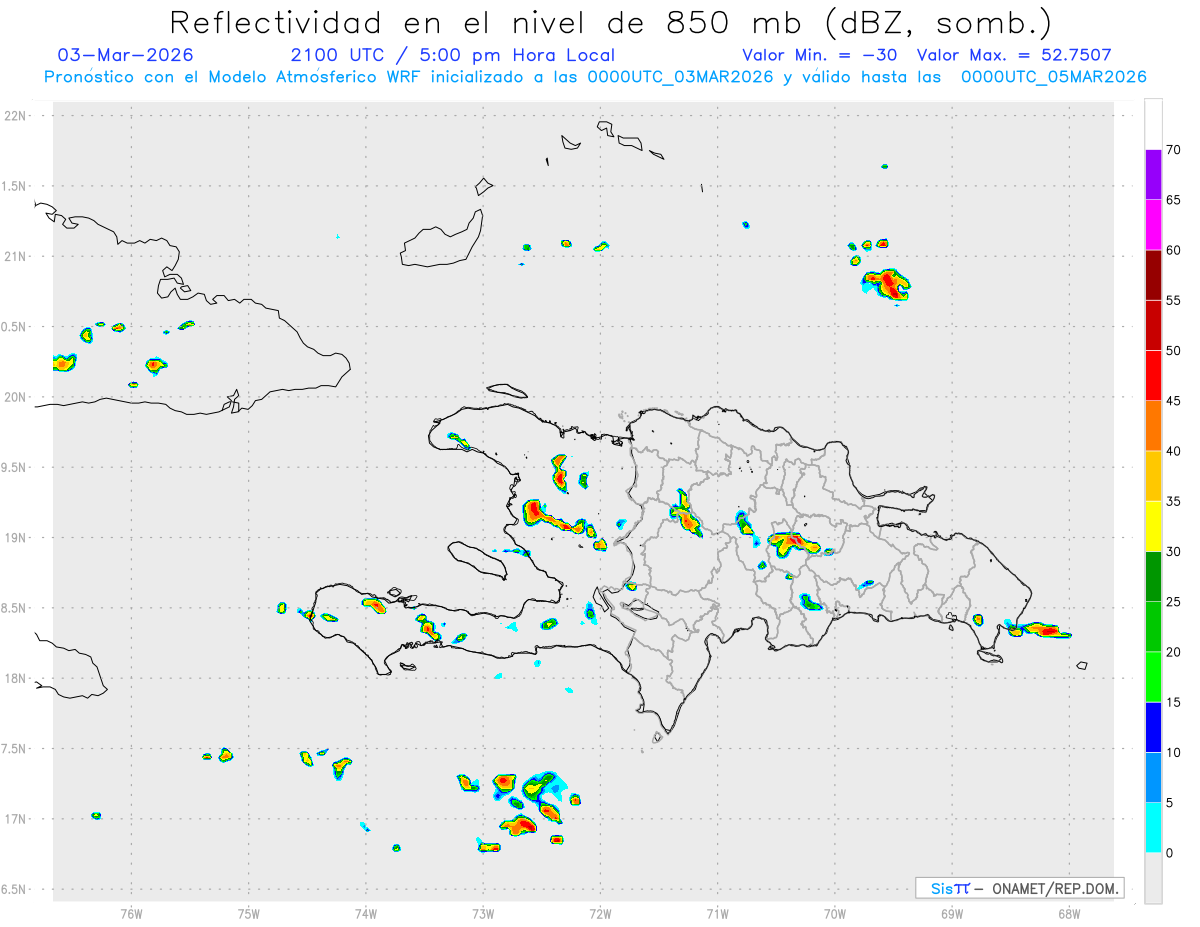The image size is (1200, 927).
Task: Select the "73W" longitude axis label
Action: pyautogui.click(x=483, y=913)
